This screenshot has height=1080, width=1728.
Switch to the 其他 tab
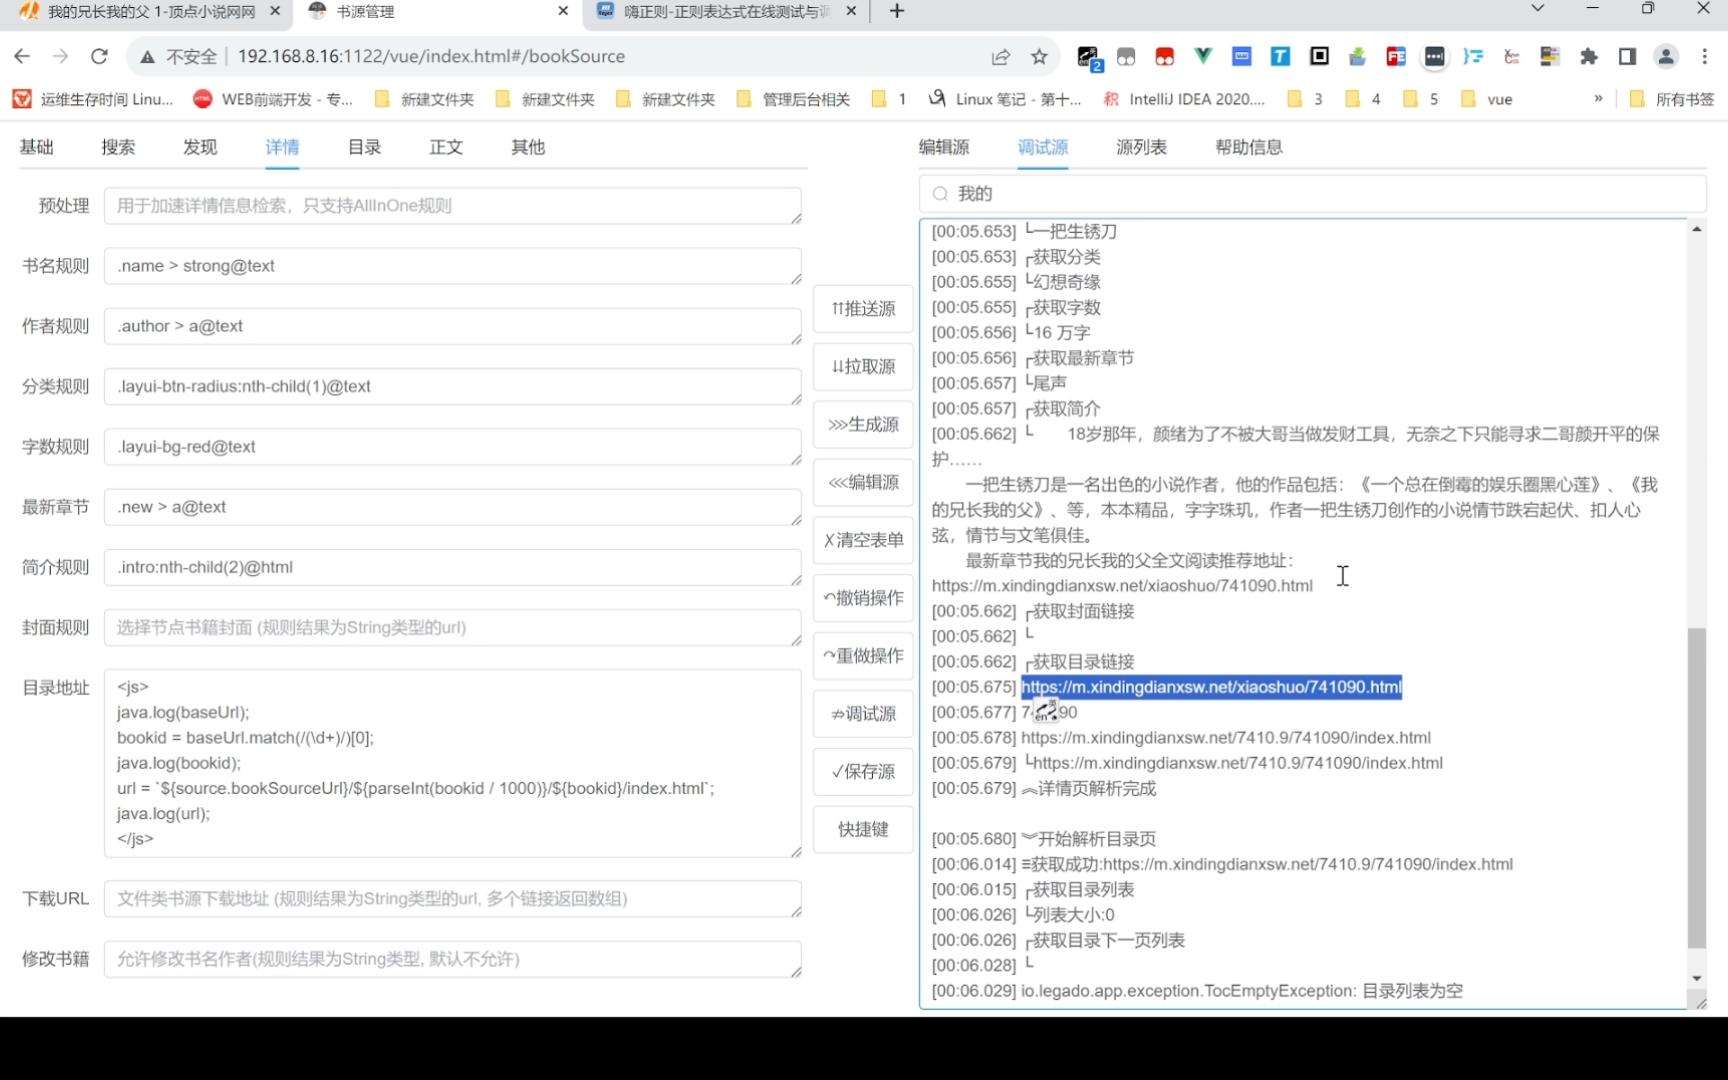point(528,147)
